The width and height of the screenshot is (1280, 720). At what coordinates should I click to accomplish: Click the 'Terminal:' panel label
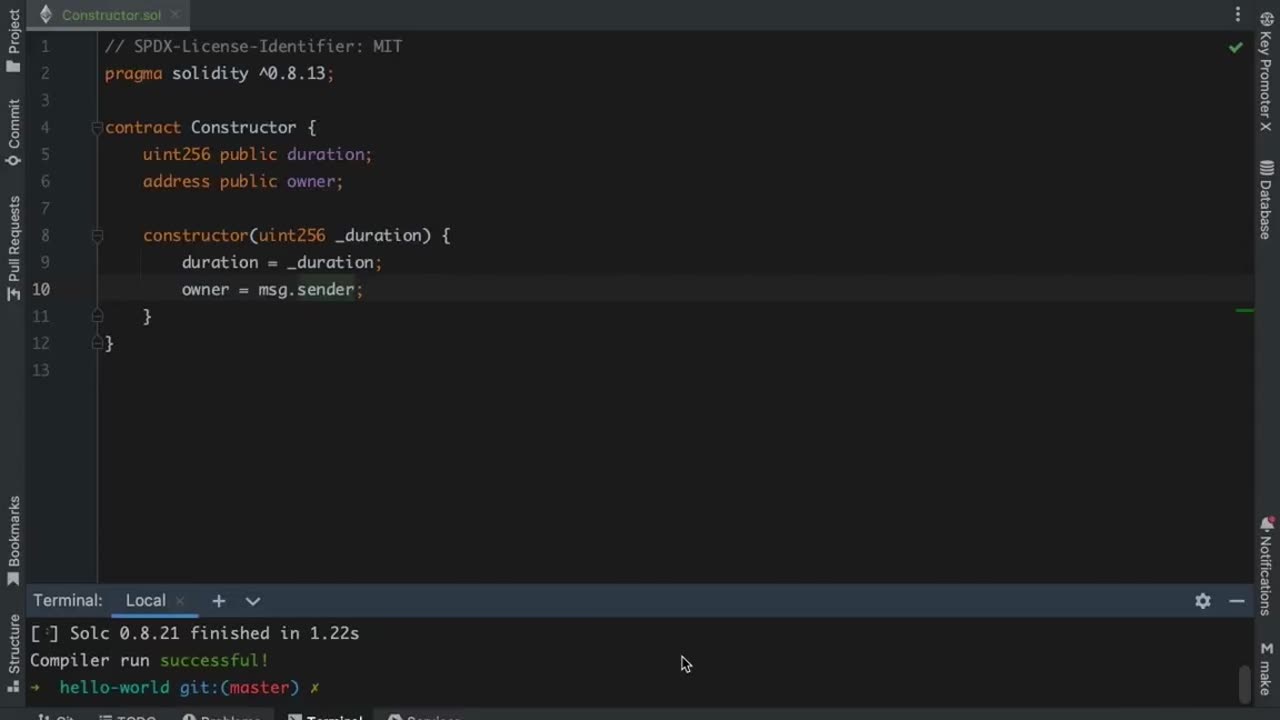coord(68,601)
